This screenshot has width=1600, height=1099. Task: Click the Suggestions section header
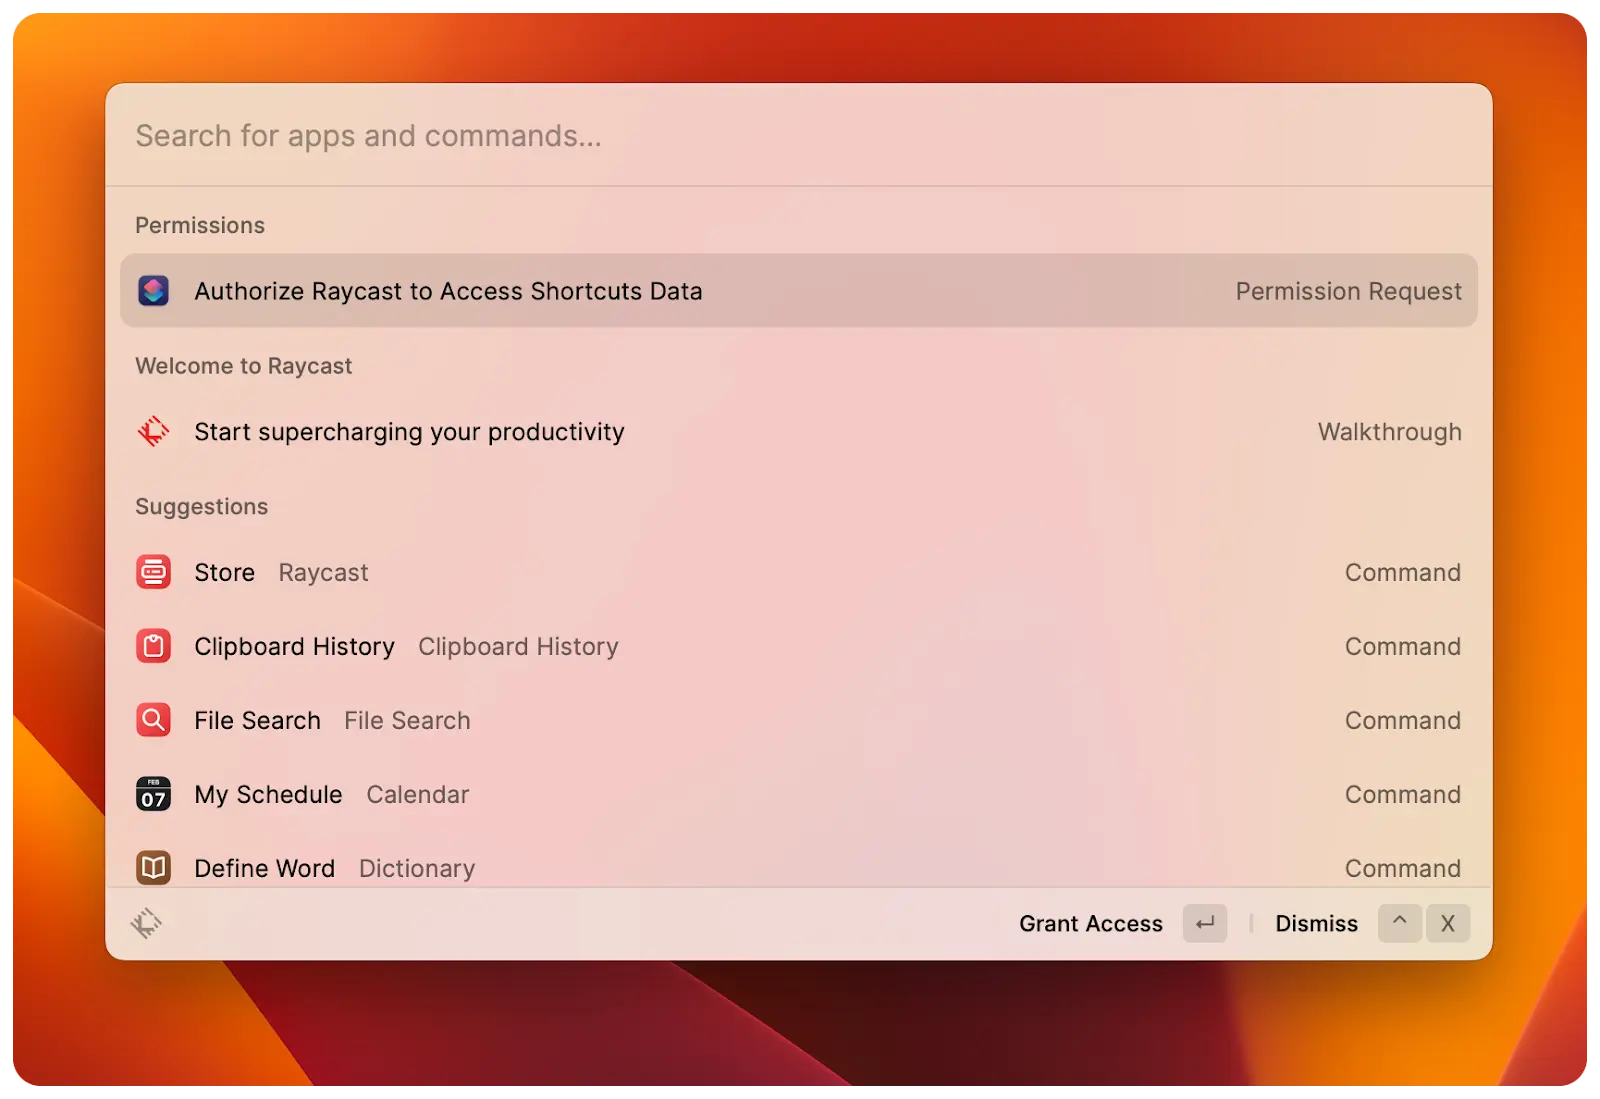click(x=202, y=507)
